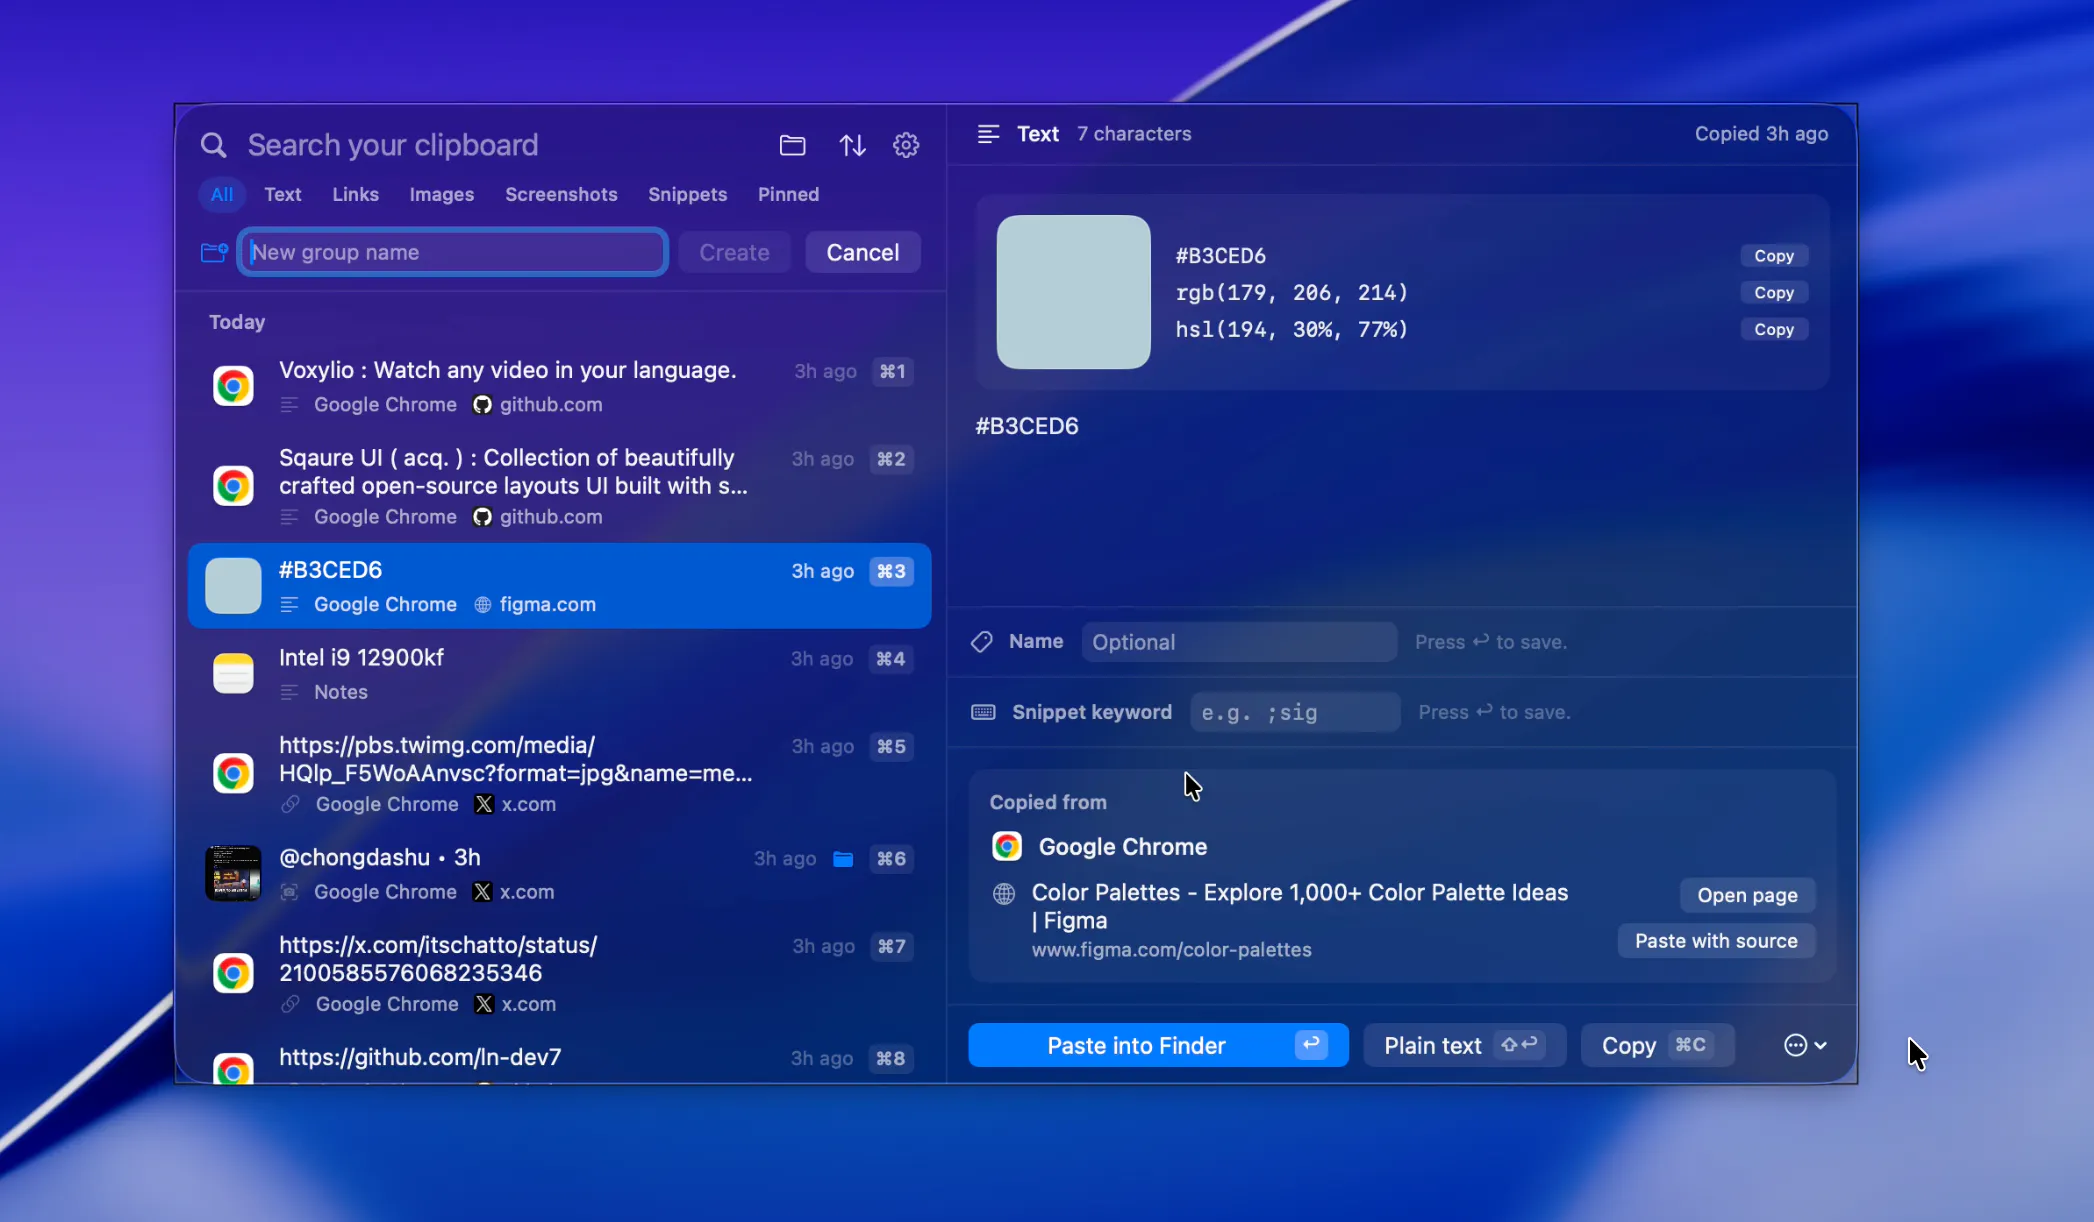Screen dimensions: 2094x1222
Task: Open the www.figma.com/color-palettes link
Action: (x=1171, y=950)
